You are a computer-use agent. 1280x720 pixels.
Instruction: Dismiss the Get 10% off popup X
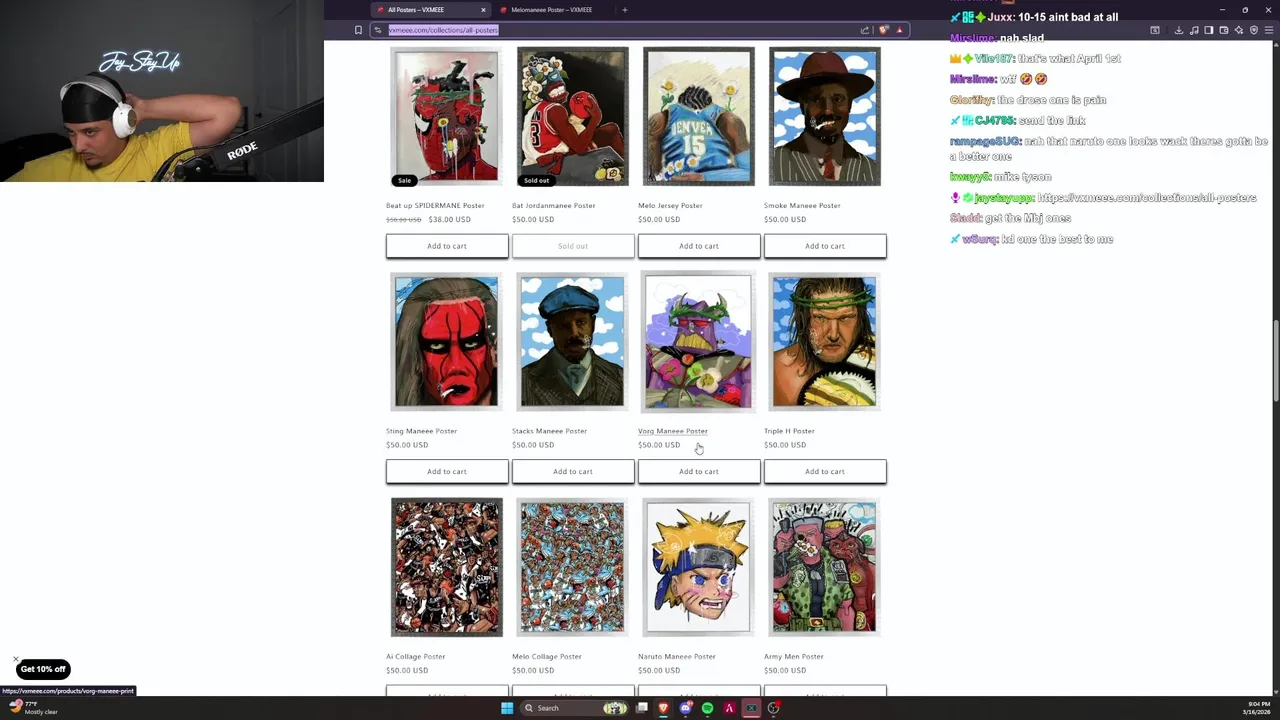(16, 660)
